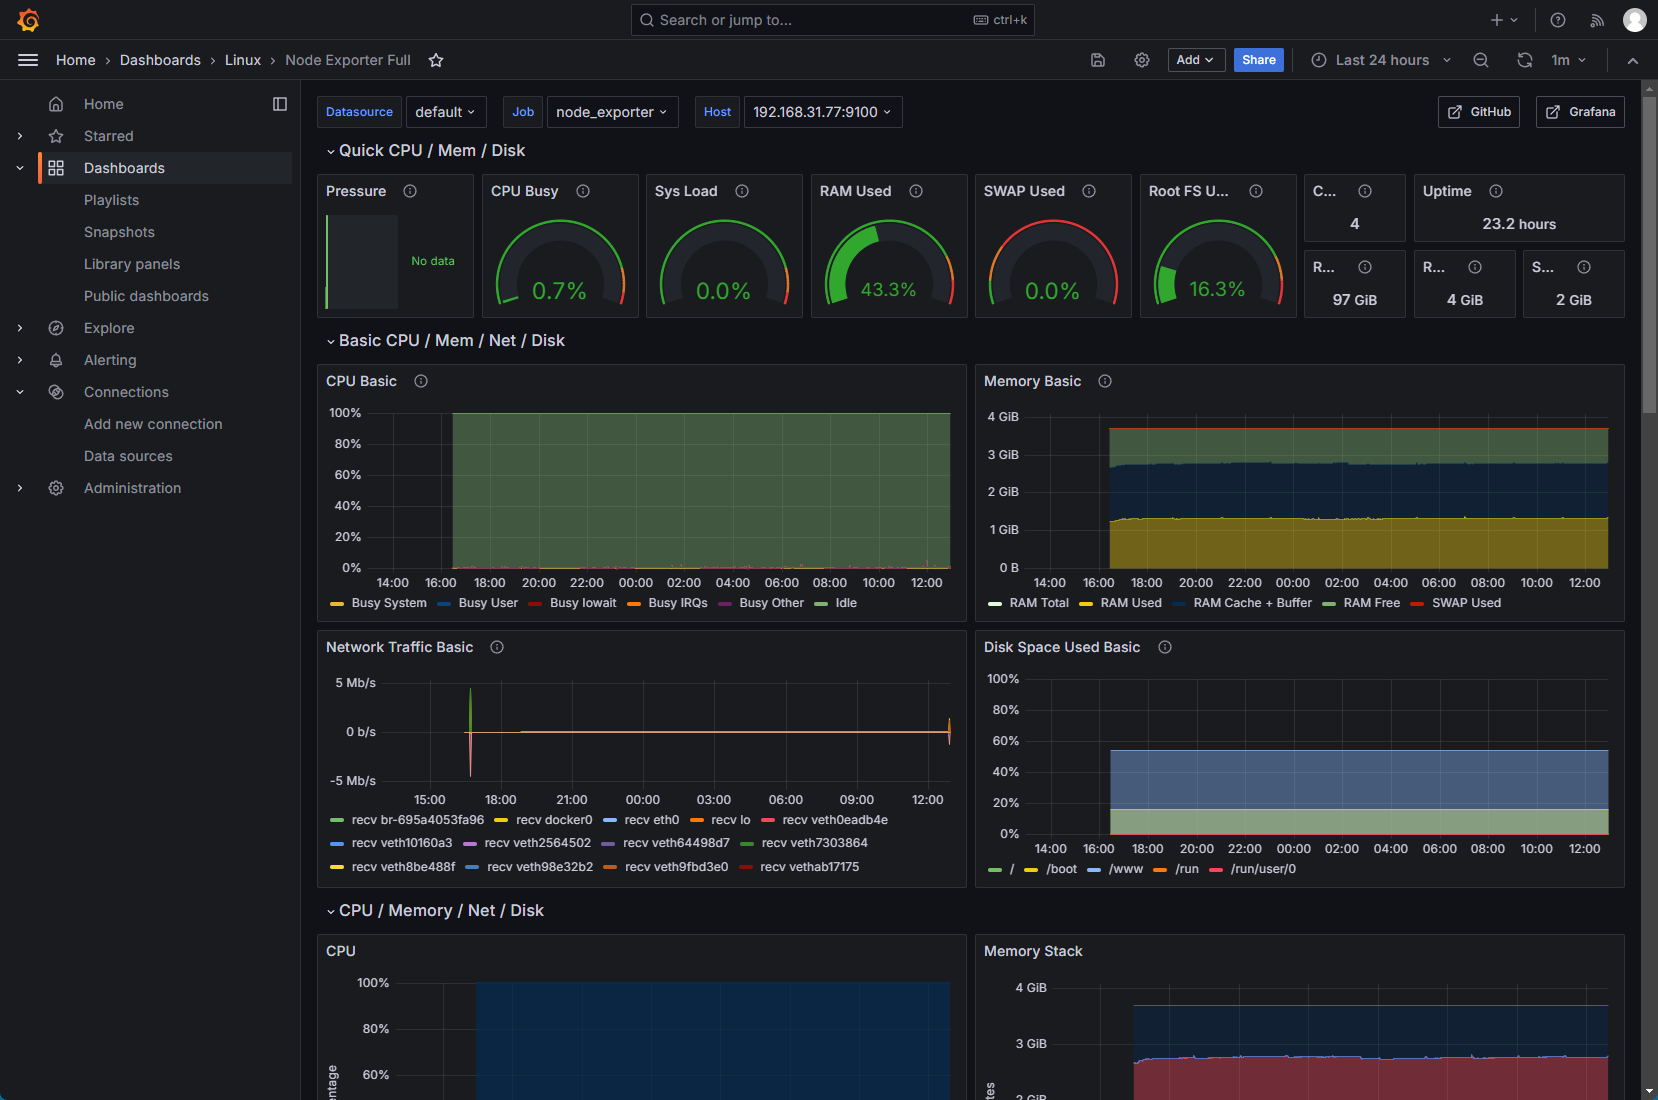Click the save dashboard icon
The image size is (1658, 1100).
(1097, 60)
